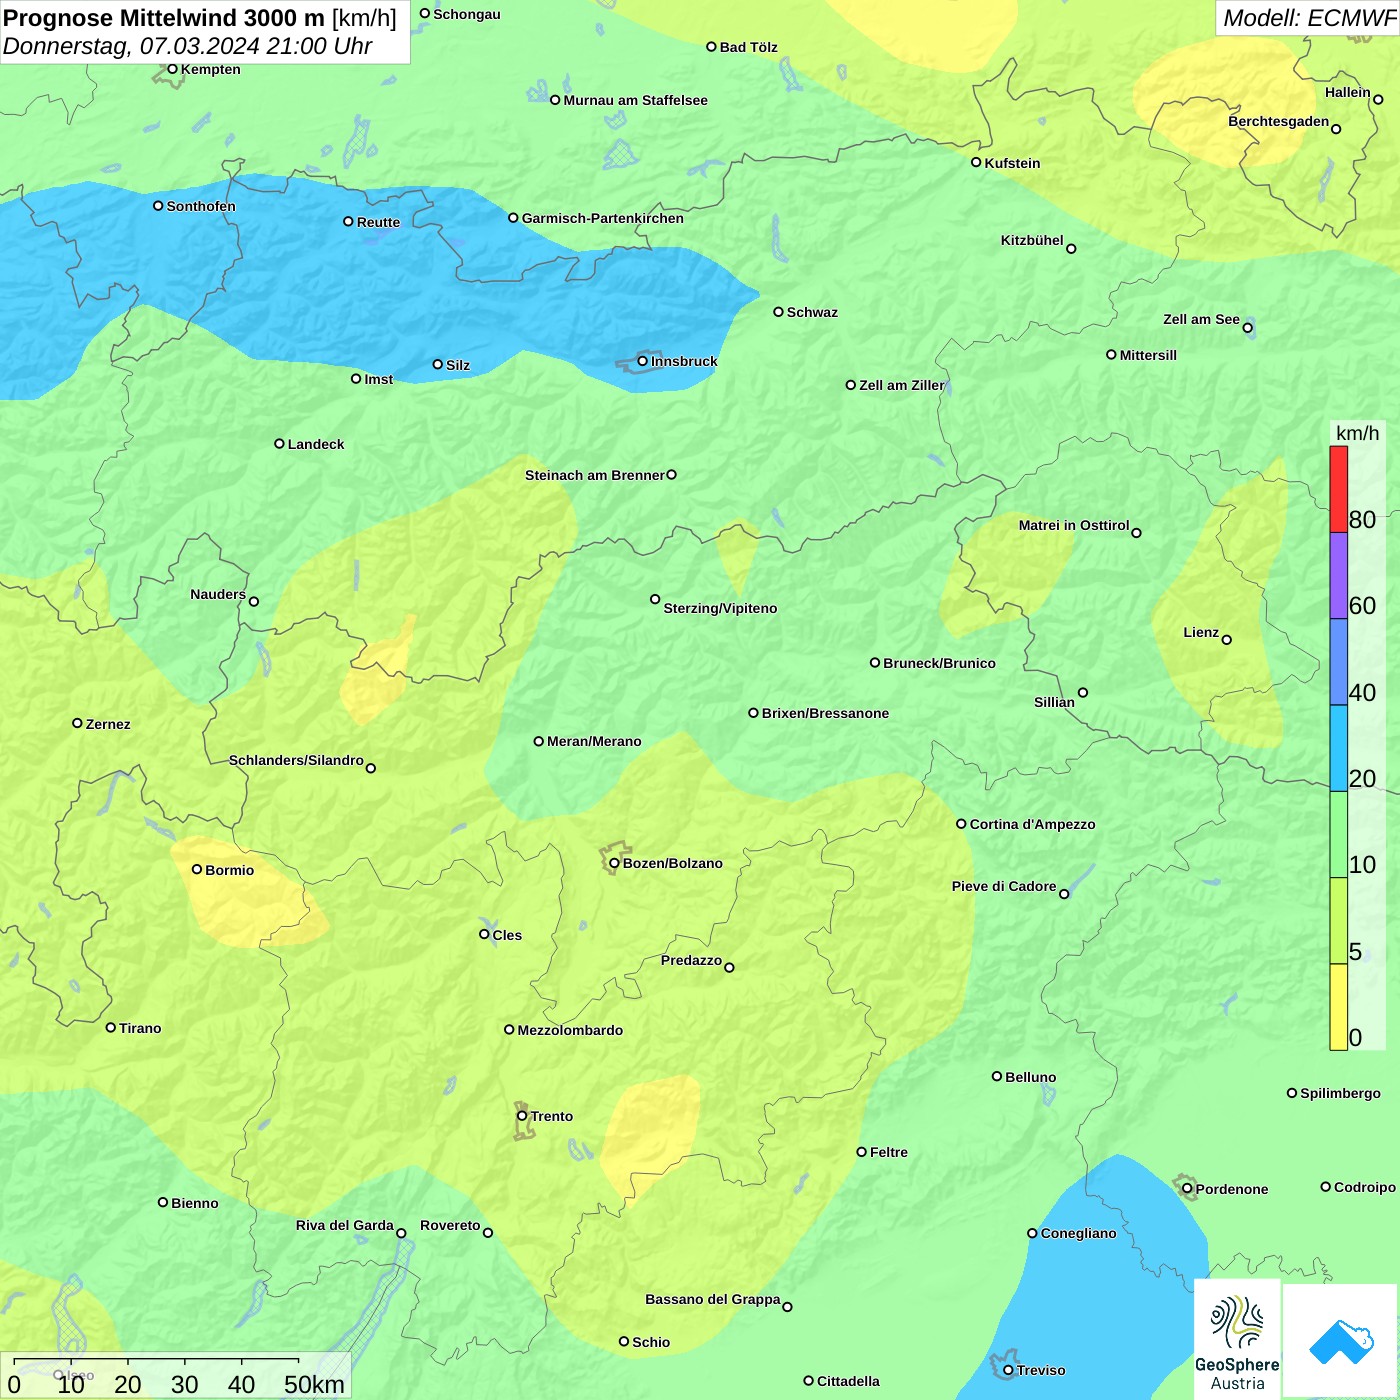Click the Bozen/Bolzano city marker

pyautogui.click(x=615, y=863)
